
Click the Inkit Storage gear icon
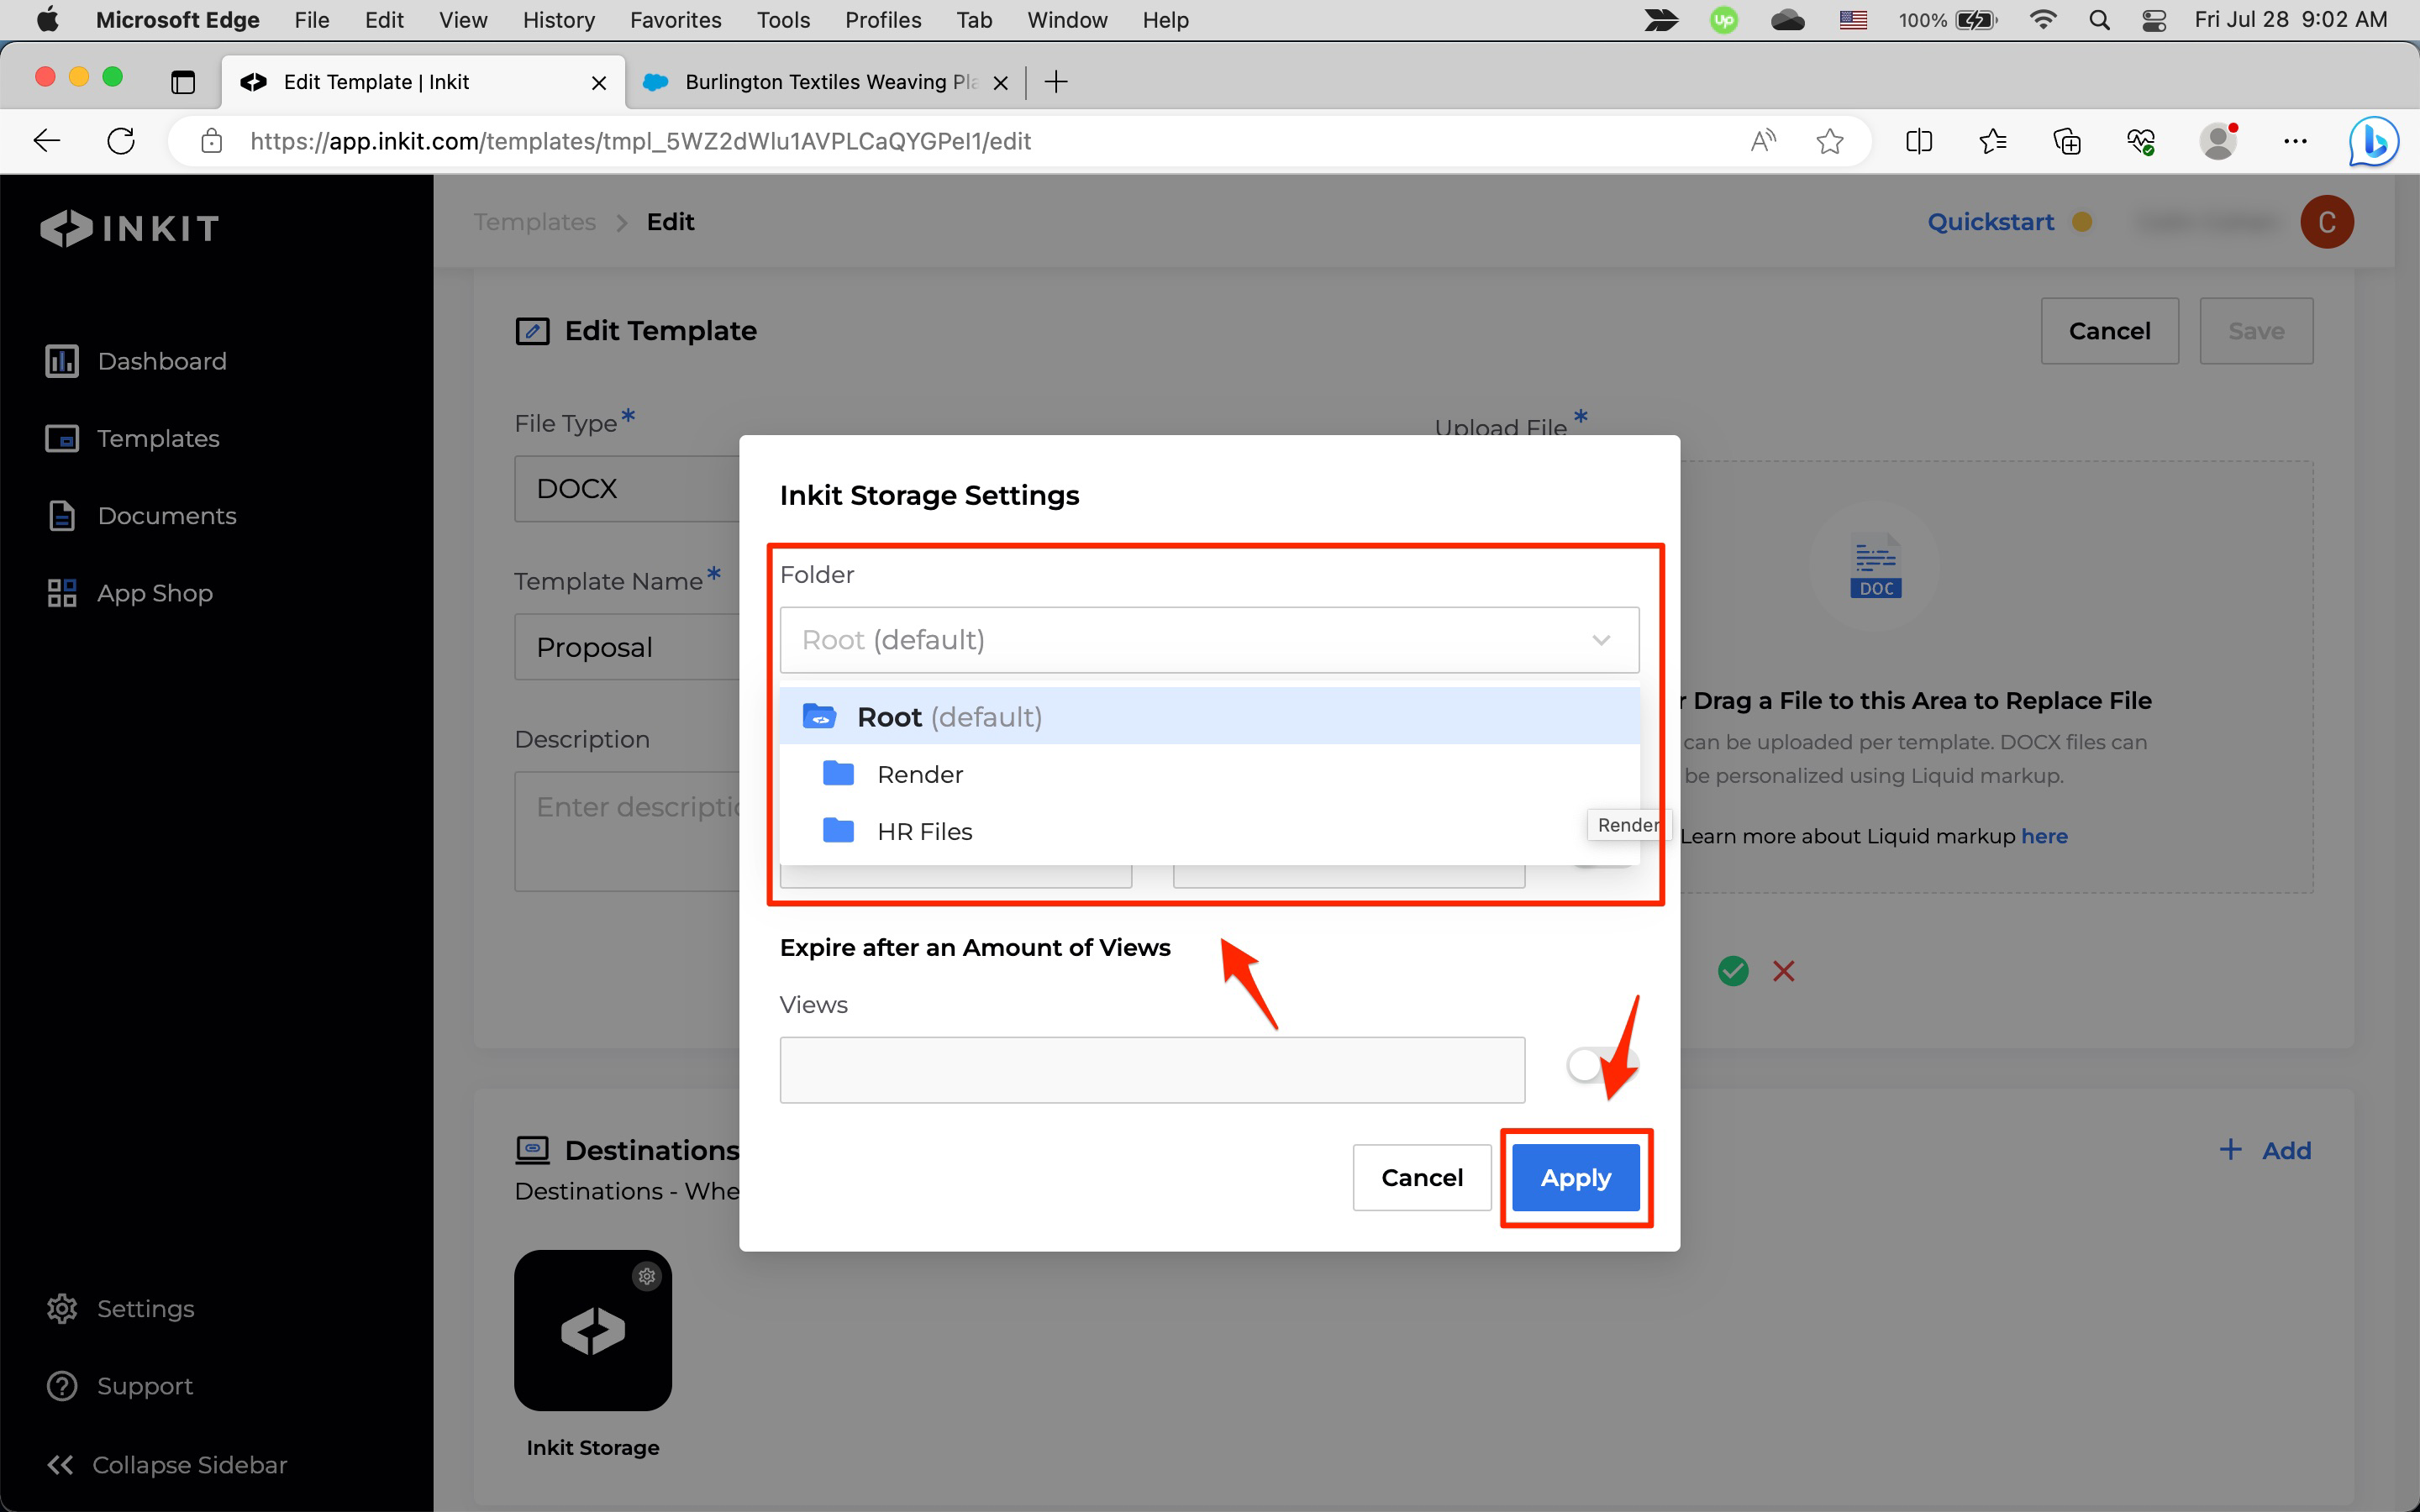(x=647, y=1276)
